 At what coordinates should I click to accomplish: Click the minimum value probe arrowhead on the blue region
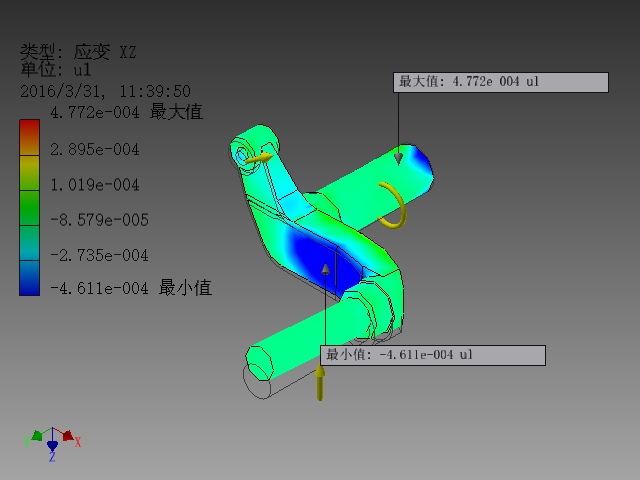click(x=325, y=269)
